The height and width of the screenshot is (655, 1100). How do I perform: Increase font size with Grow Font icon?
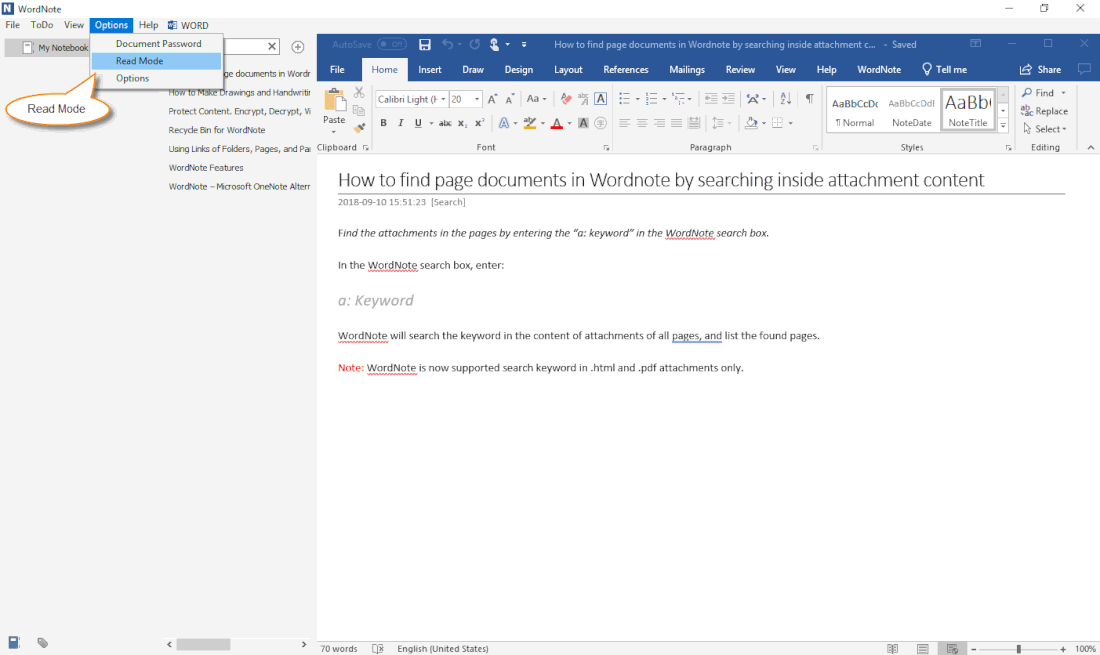pos(492,99)
